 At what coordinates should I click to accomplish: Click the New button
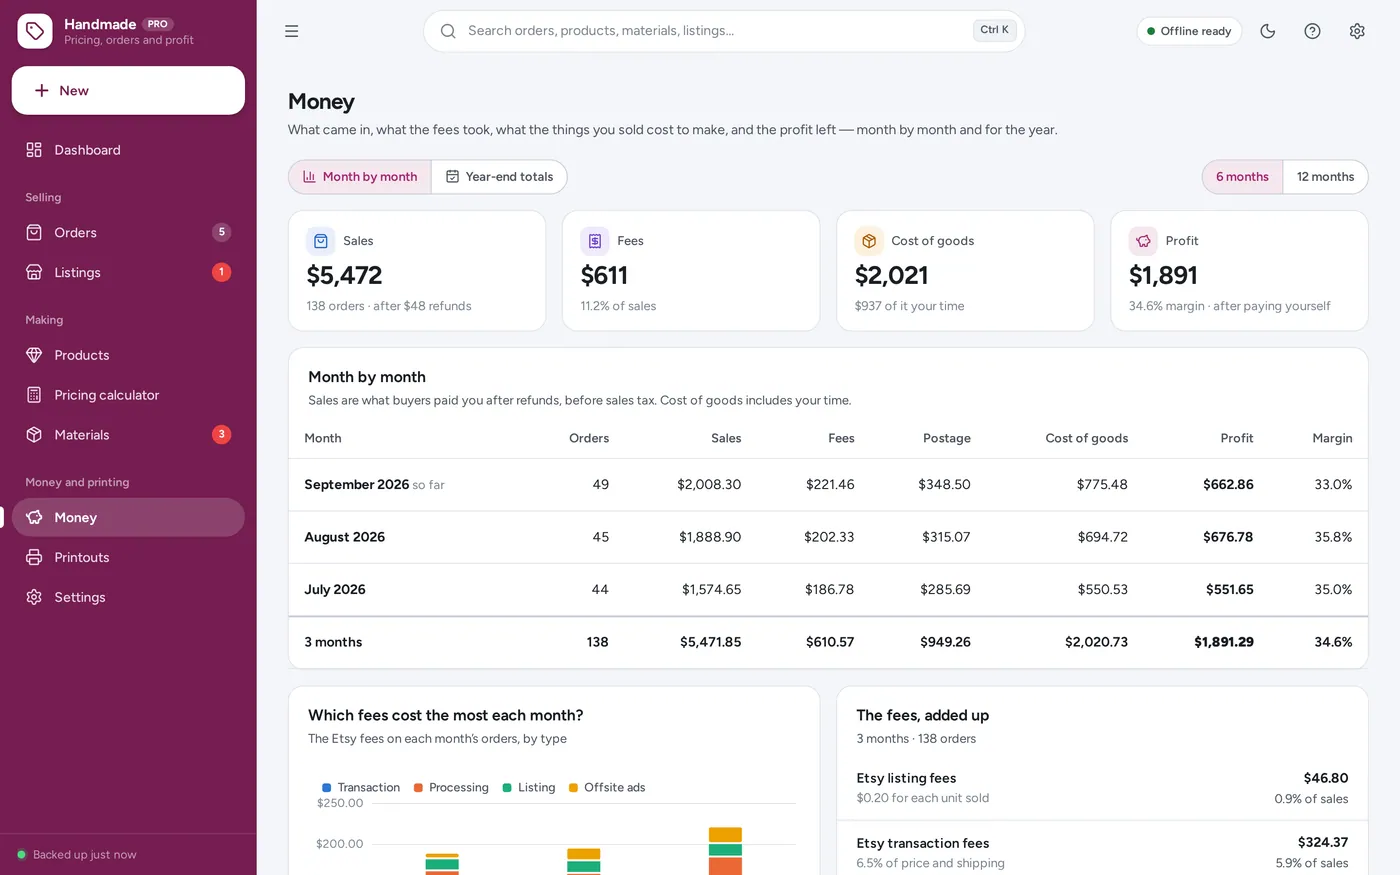click(x=128, y=91)
